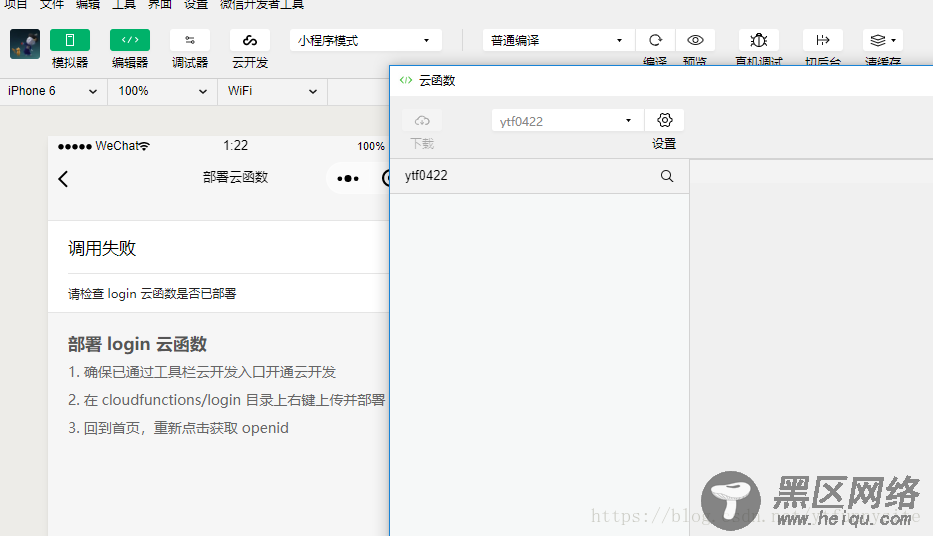Click the 部署 login 云函数 heading
The image size is (933, 536).
pyautogui.click(x=137, y=344)
